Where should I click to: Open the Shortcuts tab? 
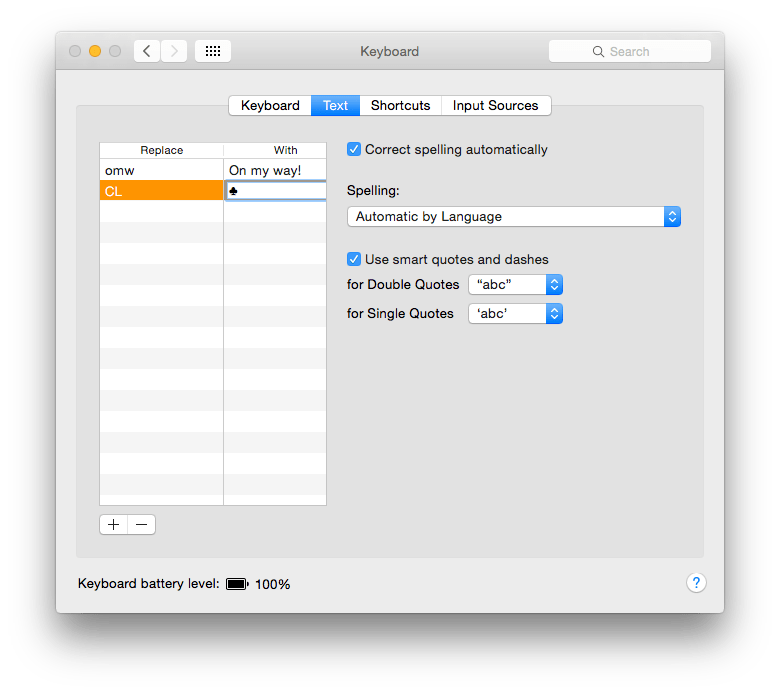tap(400, 105)
